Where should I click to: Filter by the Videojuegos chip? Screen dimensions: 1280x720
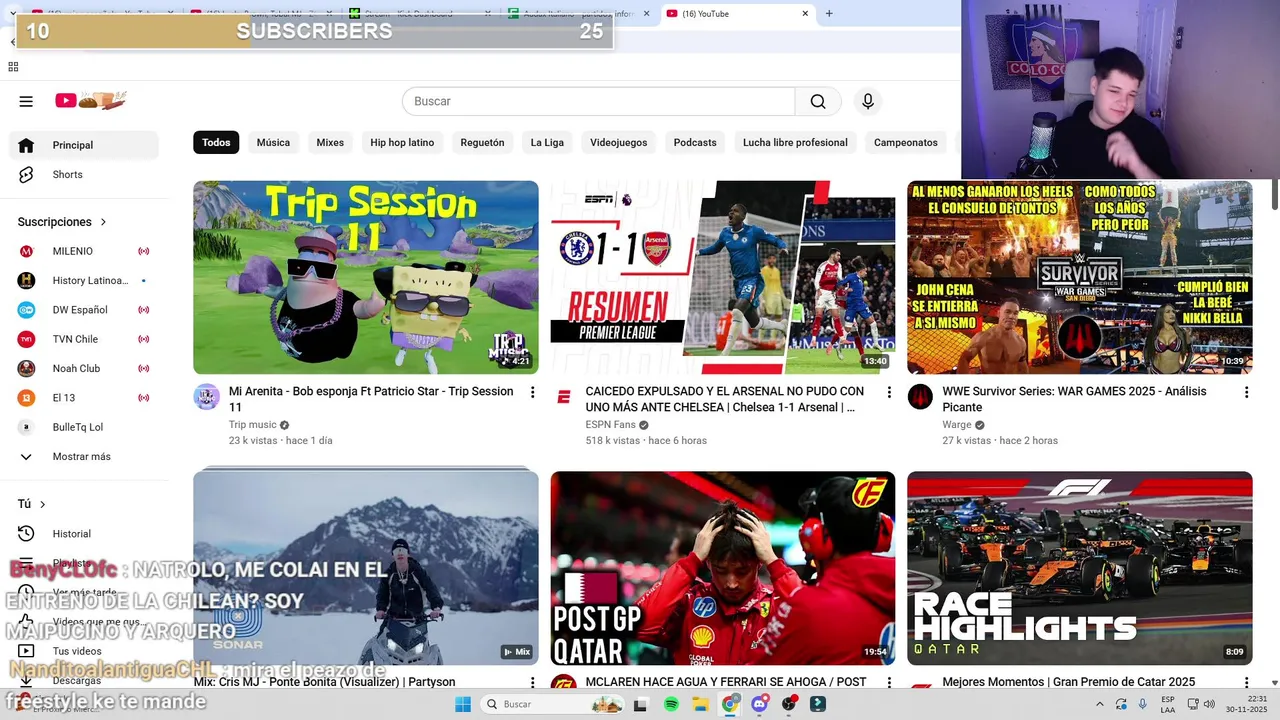[619, 142]
